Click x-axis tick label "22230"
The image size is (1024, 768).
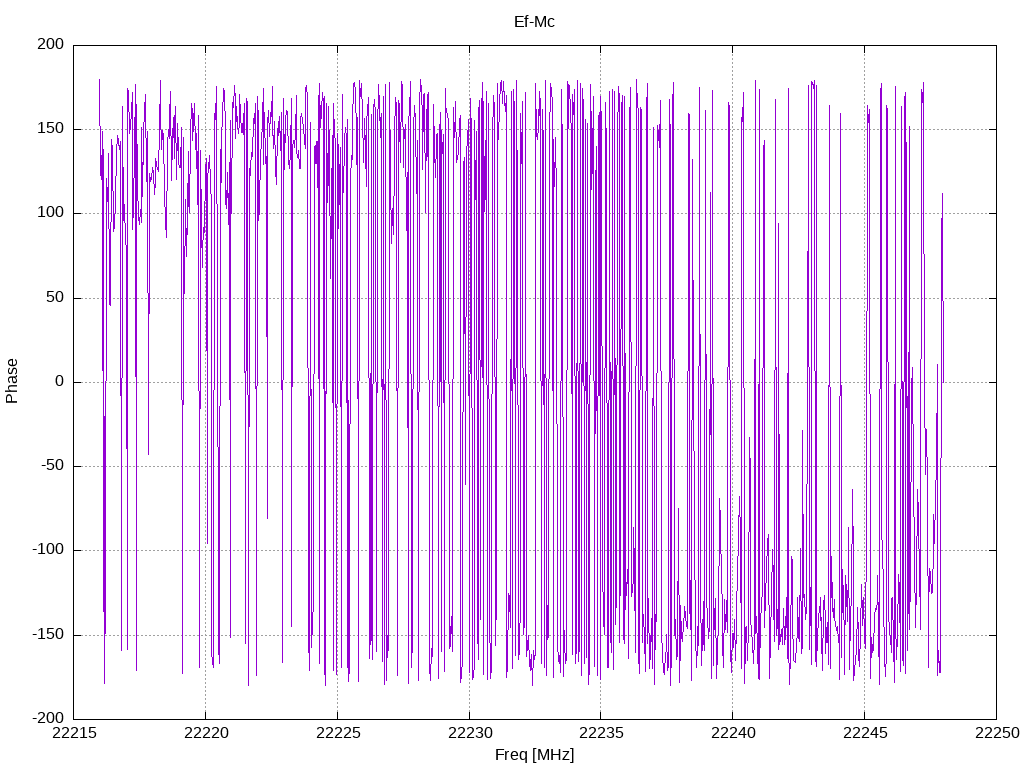(470, 733)
